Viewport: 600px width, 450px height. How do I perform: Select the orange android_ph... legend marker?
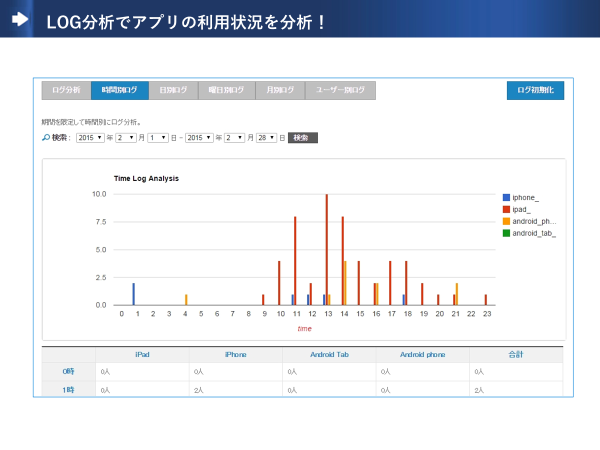(x=506, y=221)
